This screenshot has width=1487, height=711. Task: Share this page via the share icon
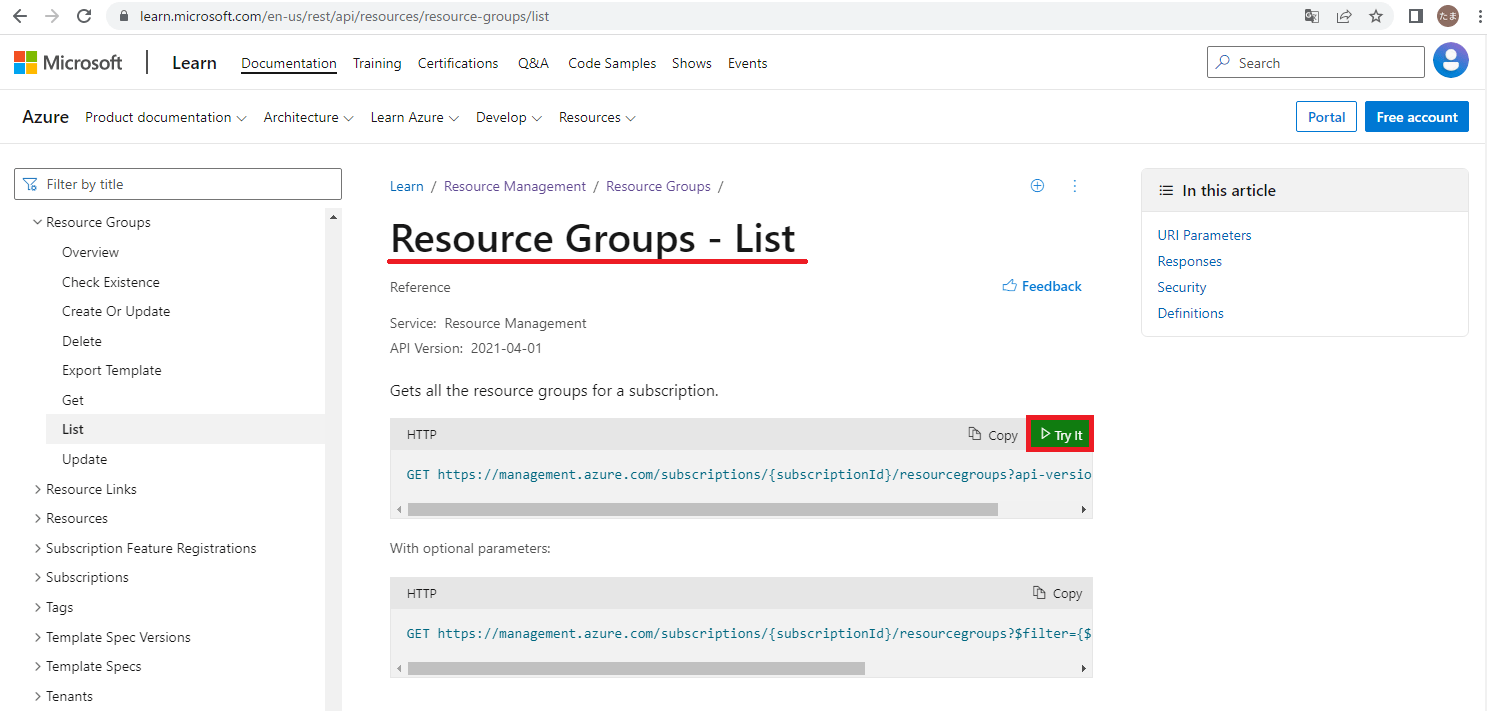pos(1344,16)
